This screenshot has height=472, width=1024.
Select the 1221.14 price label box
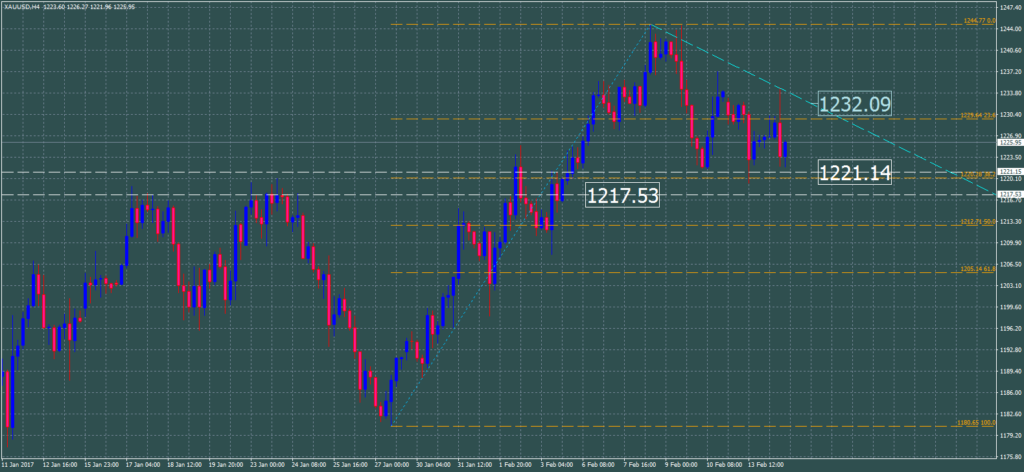(x=853, y=174)
